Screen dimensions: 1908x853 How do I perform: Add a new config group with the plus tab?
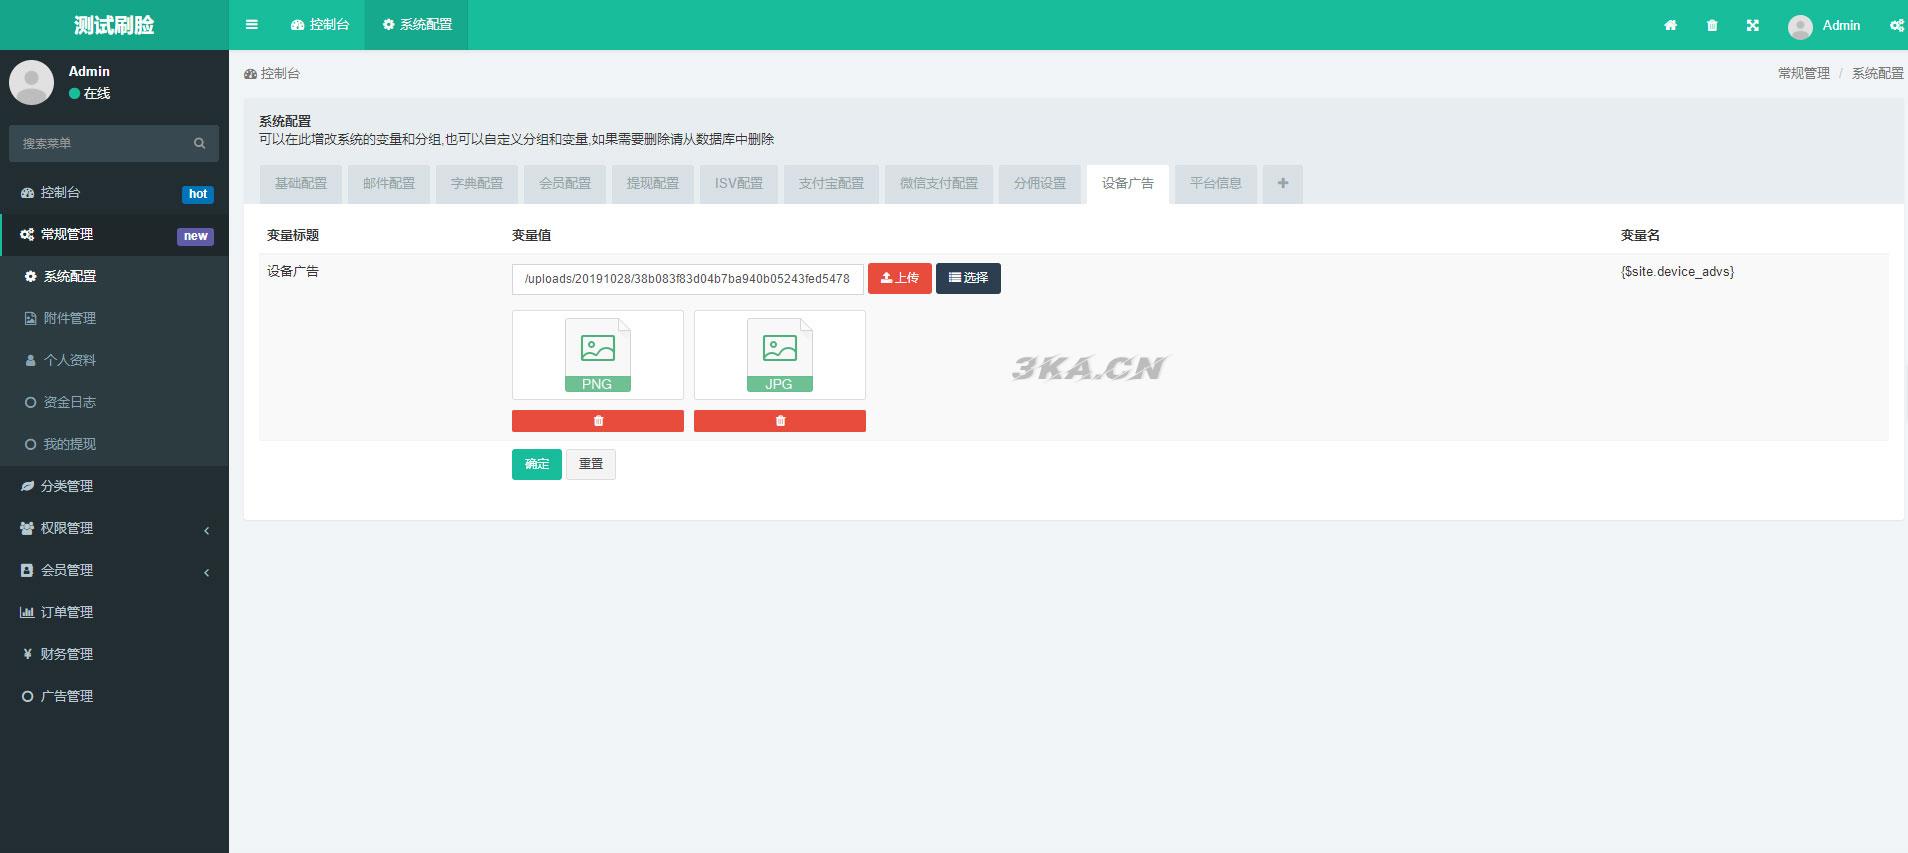pyautogui.click(x=1283, y=184)
